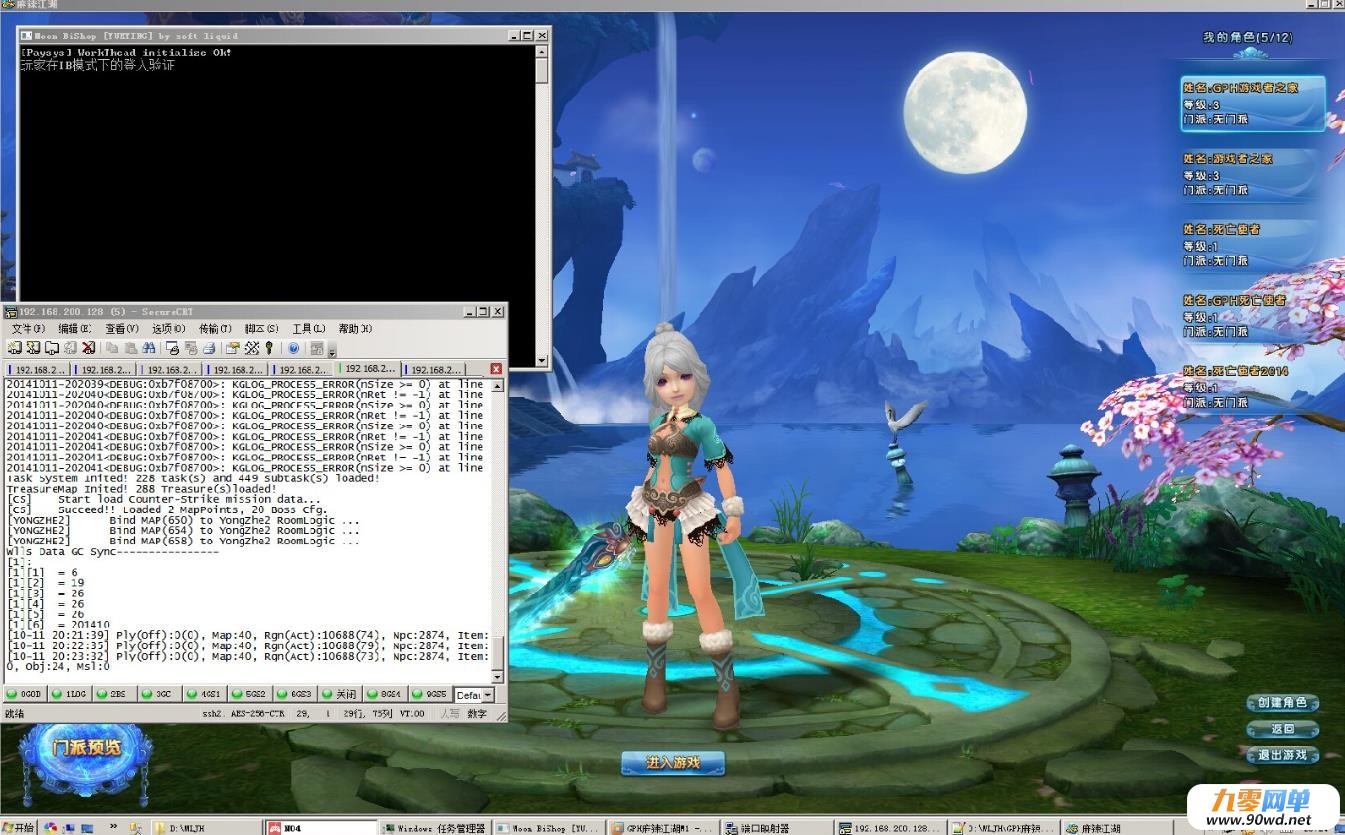Click the greyed Reconnect icon in SecureCRT toolbar
The image size is (1345, 835).
[x=70, y=348]
